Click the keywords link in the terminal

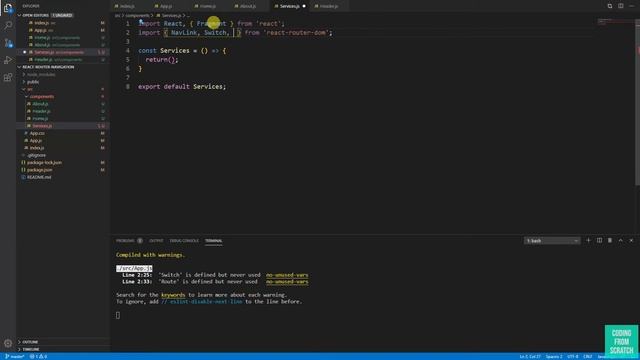(x=173, y=295)
